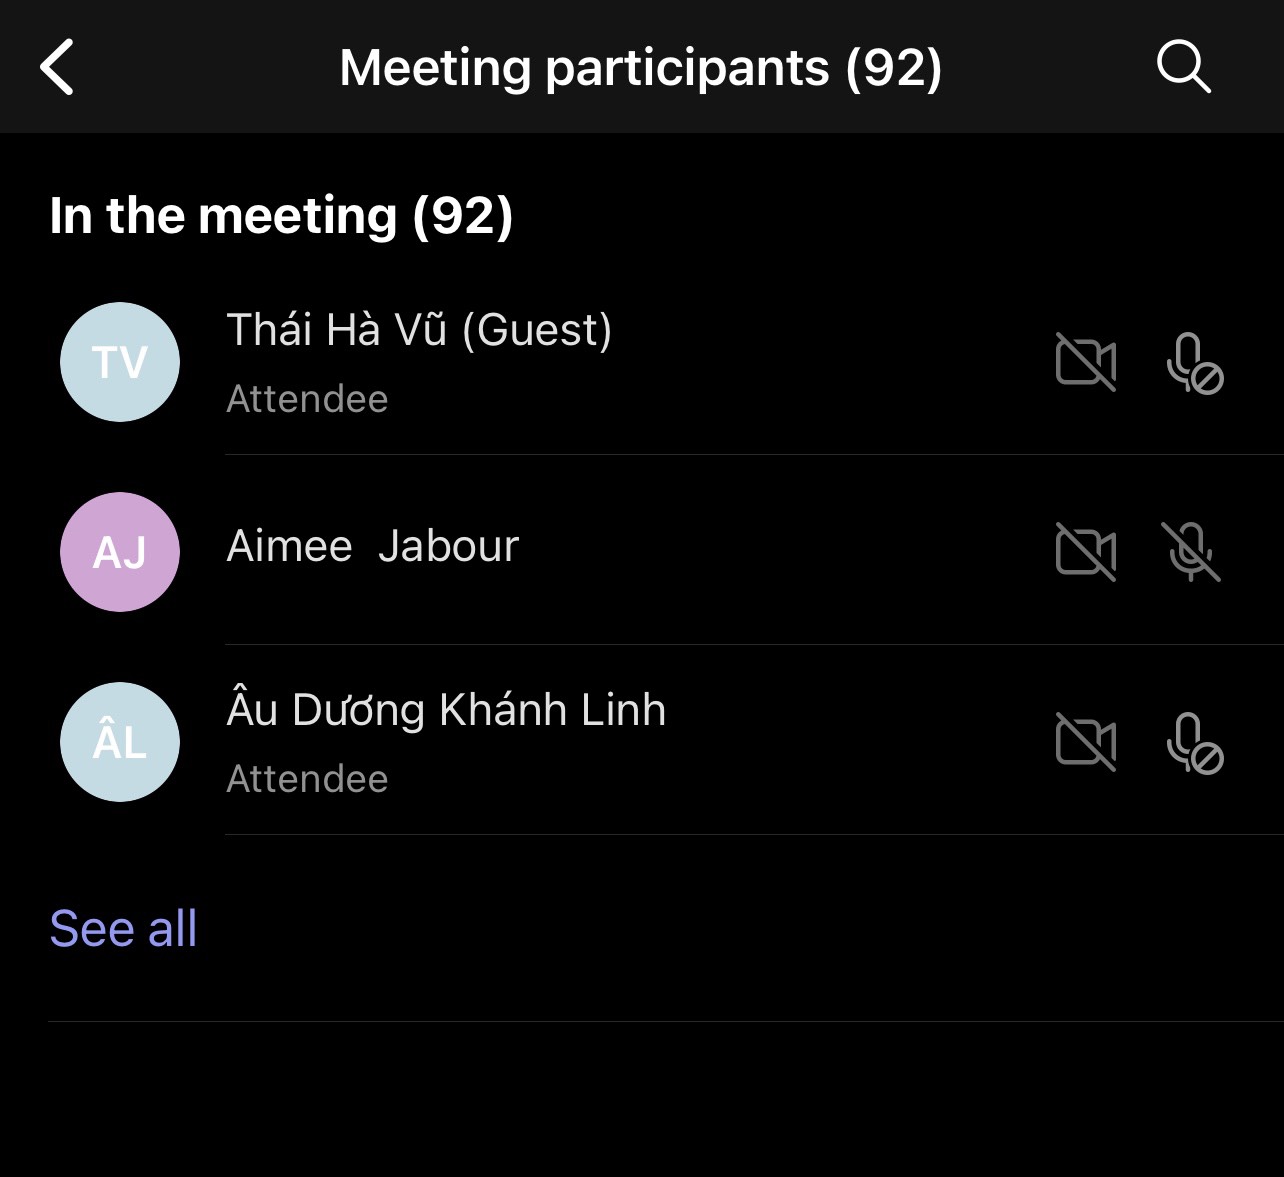Tap Thái Hà Vũ's blocked microphone icon

(1194, 363)
